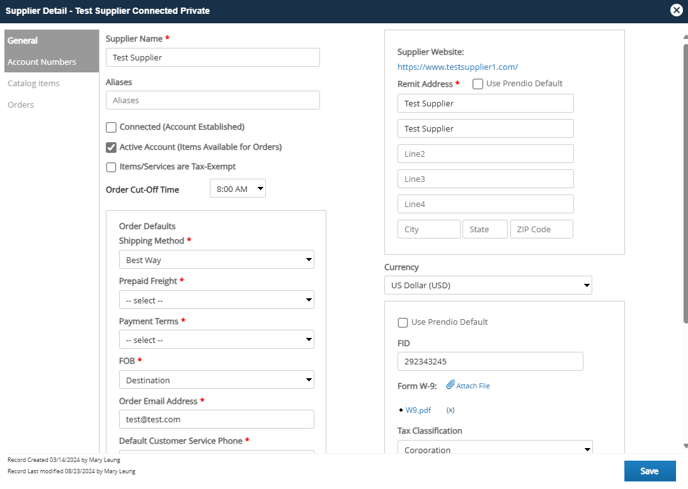Image resolution: width=688 pixels, height=489 pixels.
Task: Open the Order Cut-Off Time dropdown
Action: point(238,189)
